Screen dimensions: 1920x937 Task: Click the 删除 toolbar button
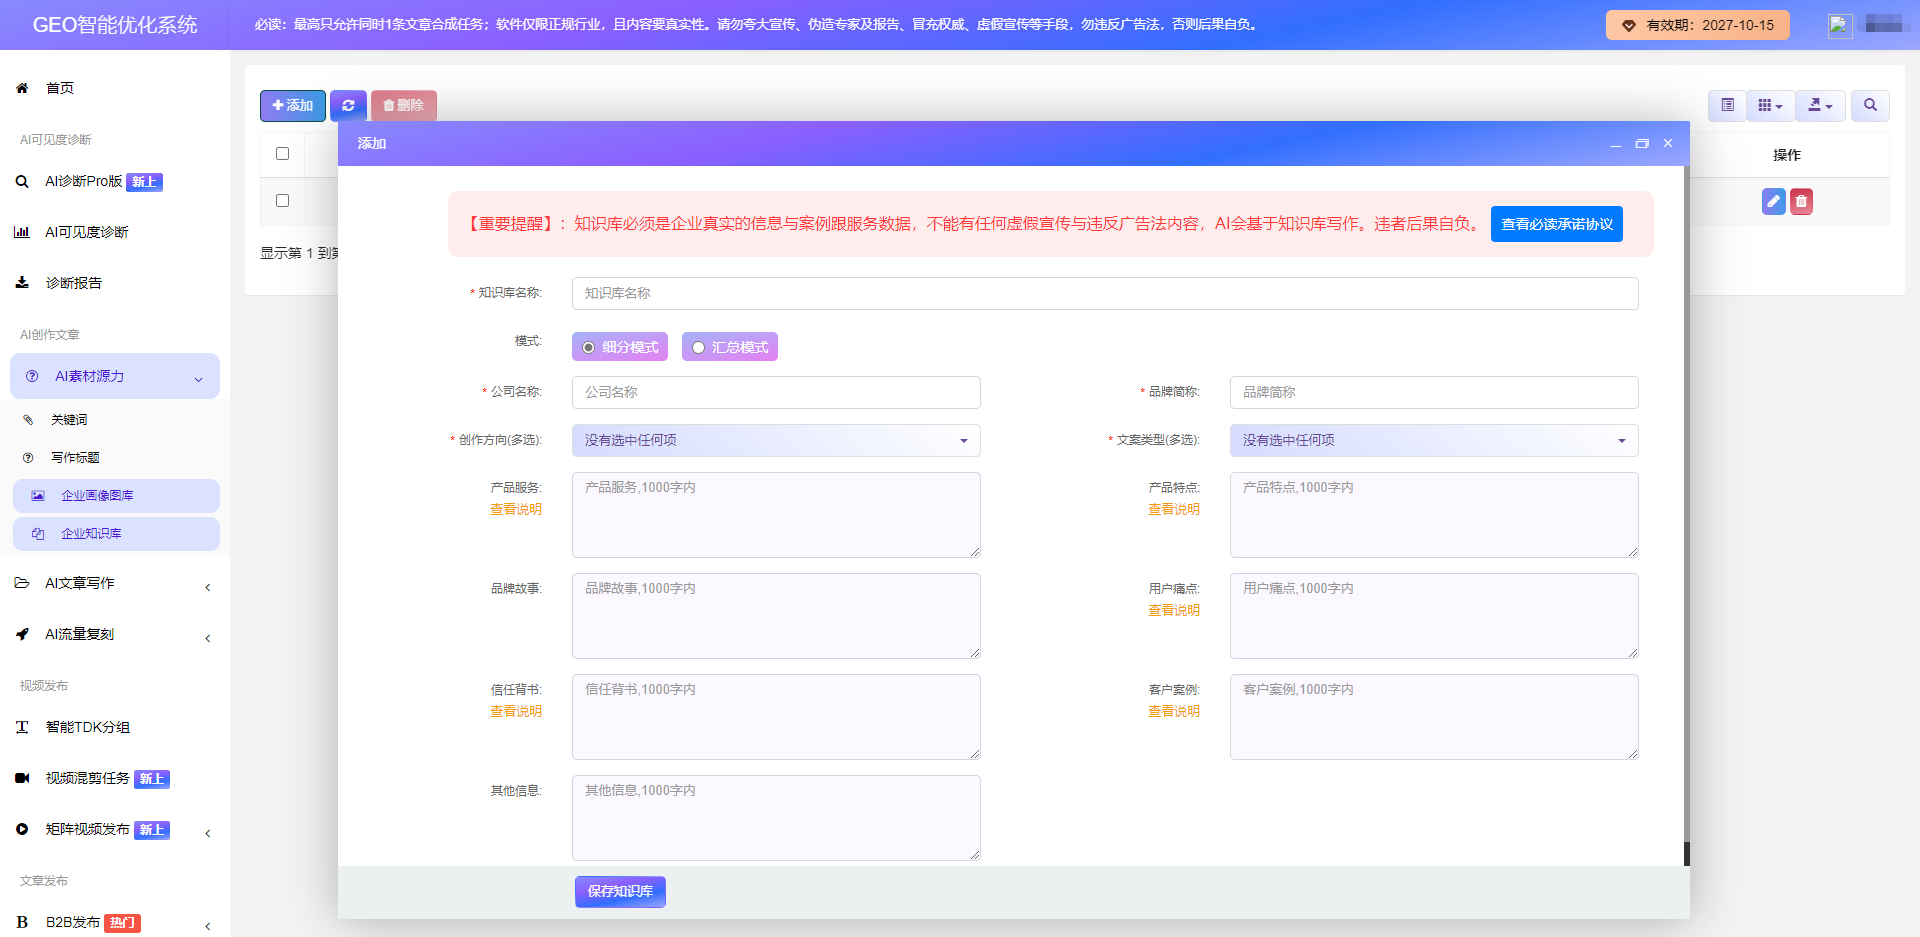coord(404,105)
